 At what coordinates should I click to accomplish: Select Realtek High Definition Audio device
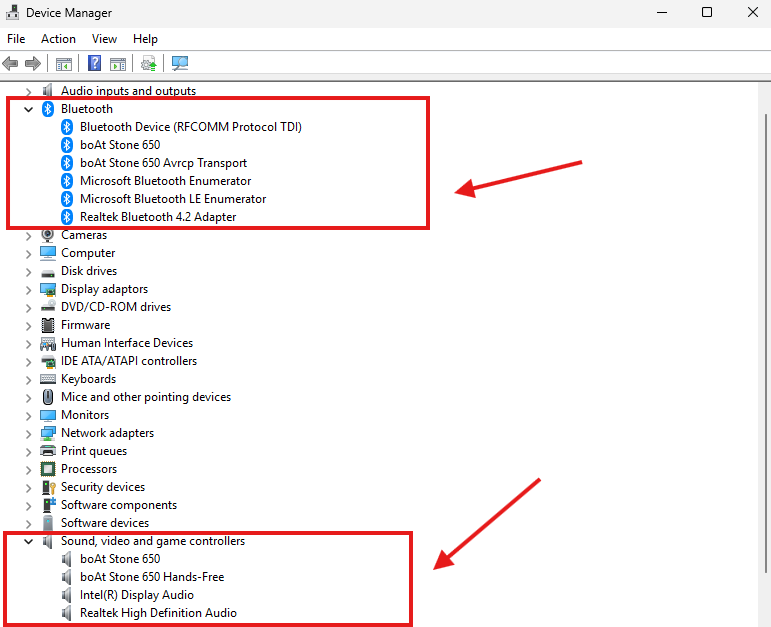(158, 613)
